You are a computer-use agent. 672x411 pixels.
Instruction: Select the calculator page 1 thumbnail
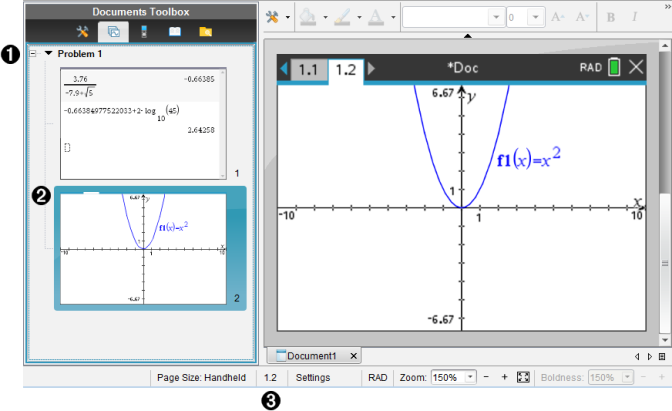[x=144, y=121]
